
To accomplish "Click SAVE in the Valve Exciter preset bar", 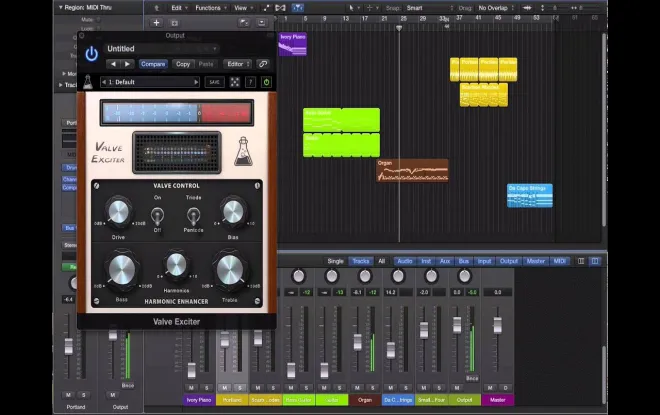I will point(215,82).
